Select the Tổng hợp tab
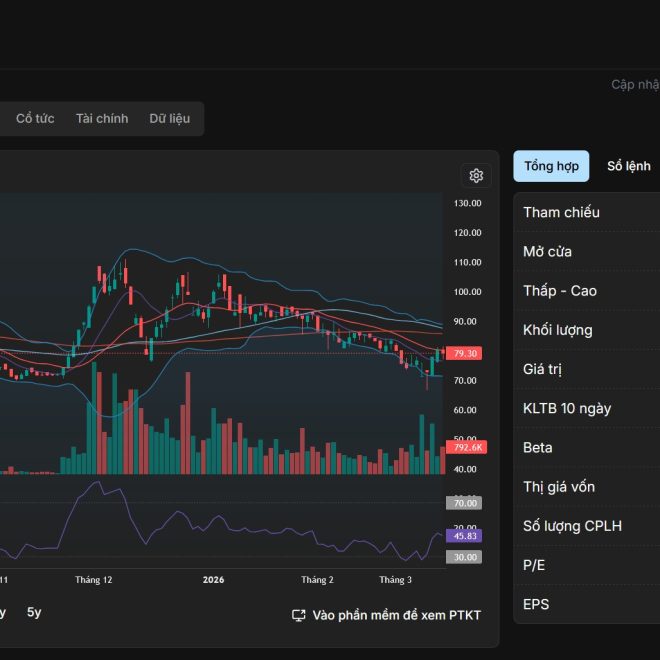 [x=551, y=166]
